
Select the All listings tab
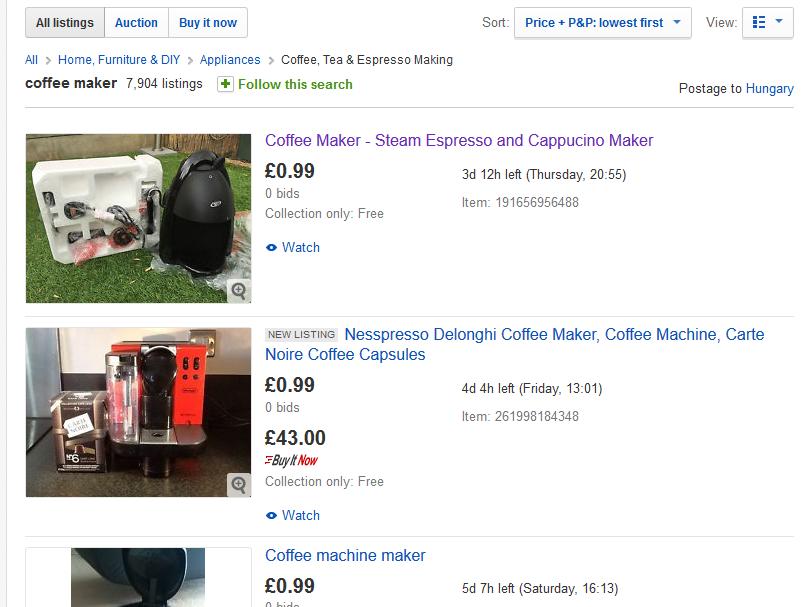coord(65,23)
